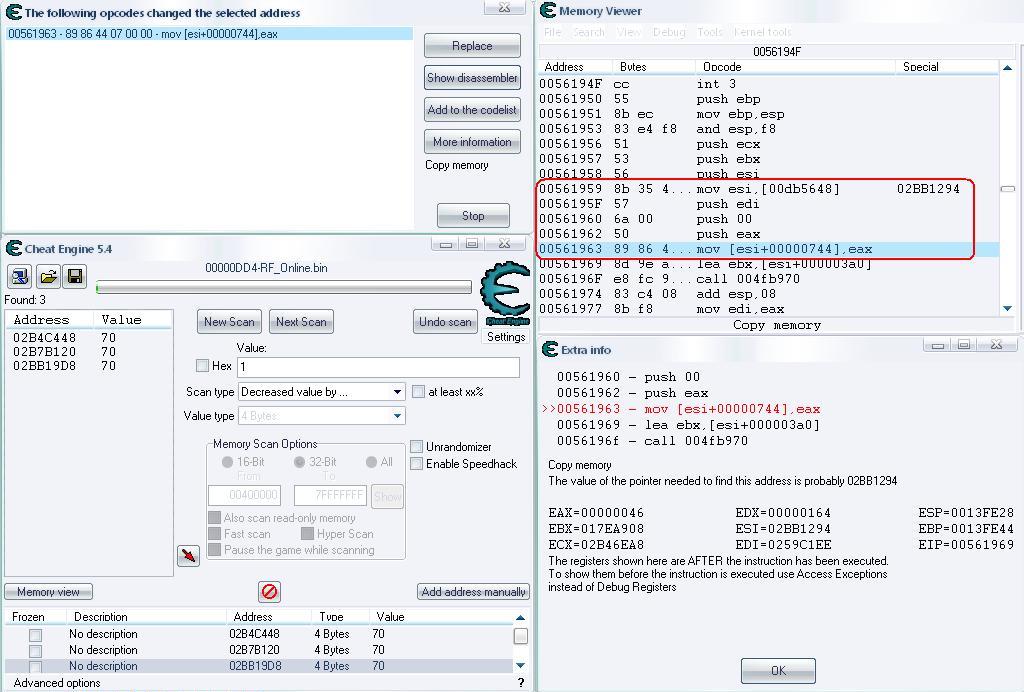The image size is (1024, 692).
Task: Toggle the 'at least xx%' checkbox
Action: pyautogui.click(x=418, y=392)
